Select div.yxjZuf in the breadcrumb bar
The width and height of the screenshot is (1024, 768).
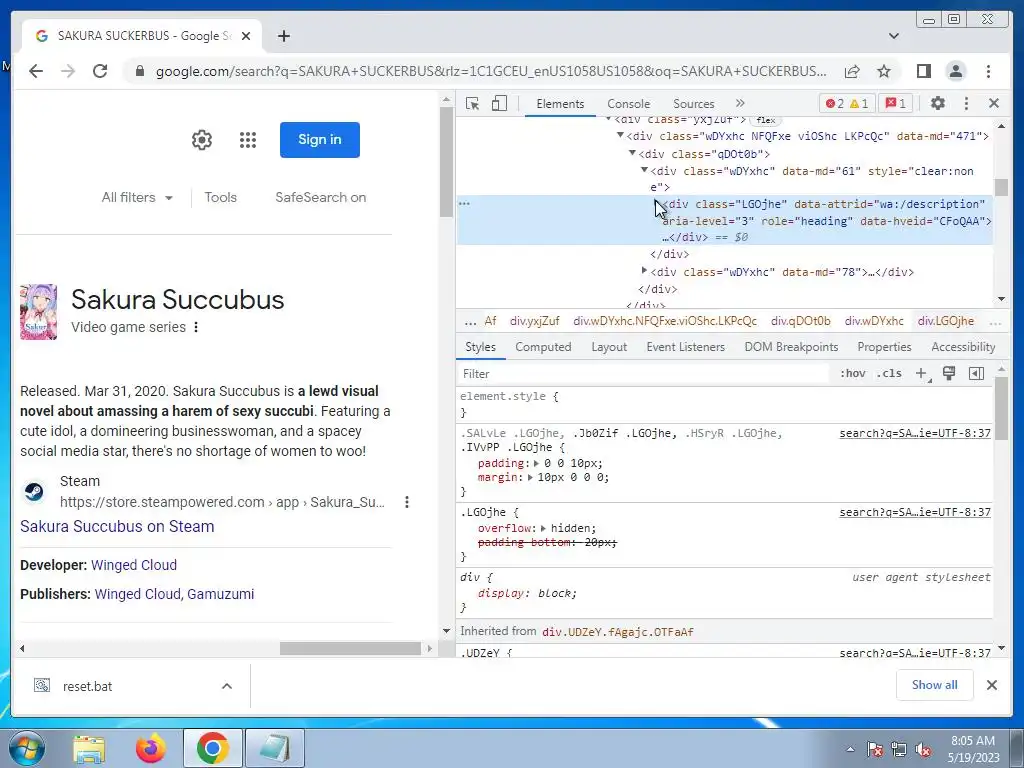coord(534,321)
